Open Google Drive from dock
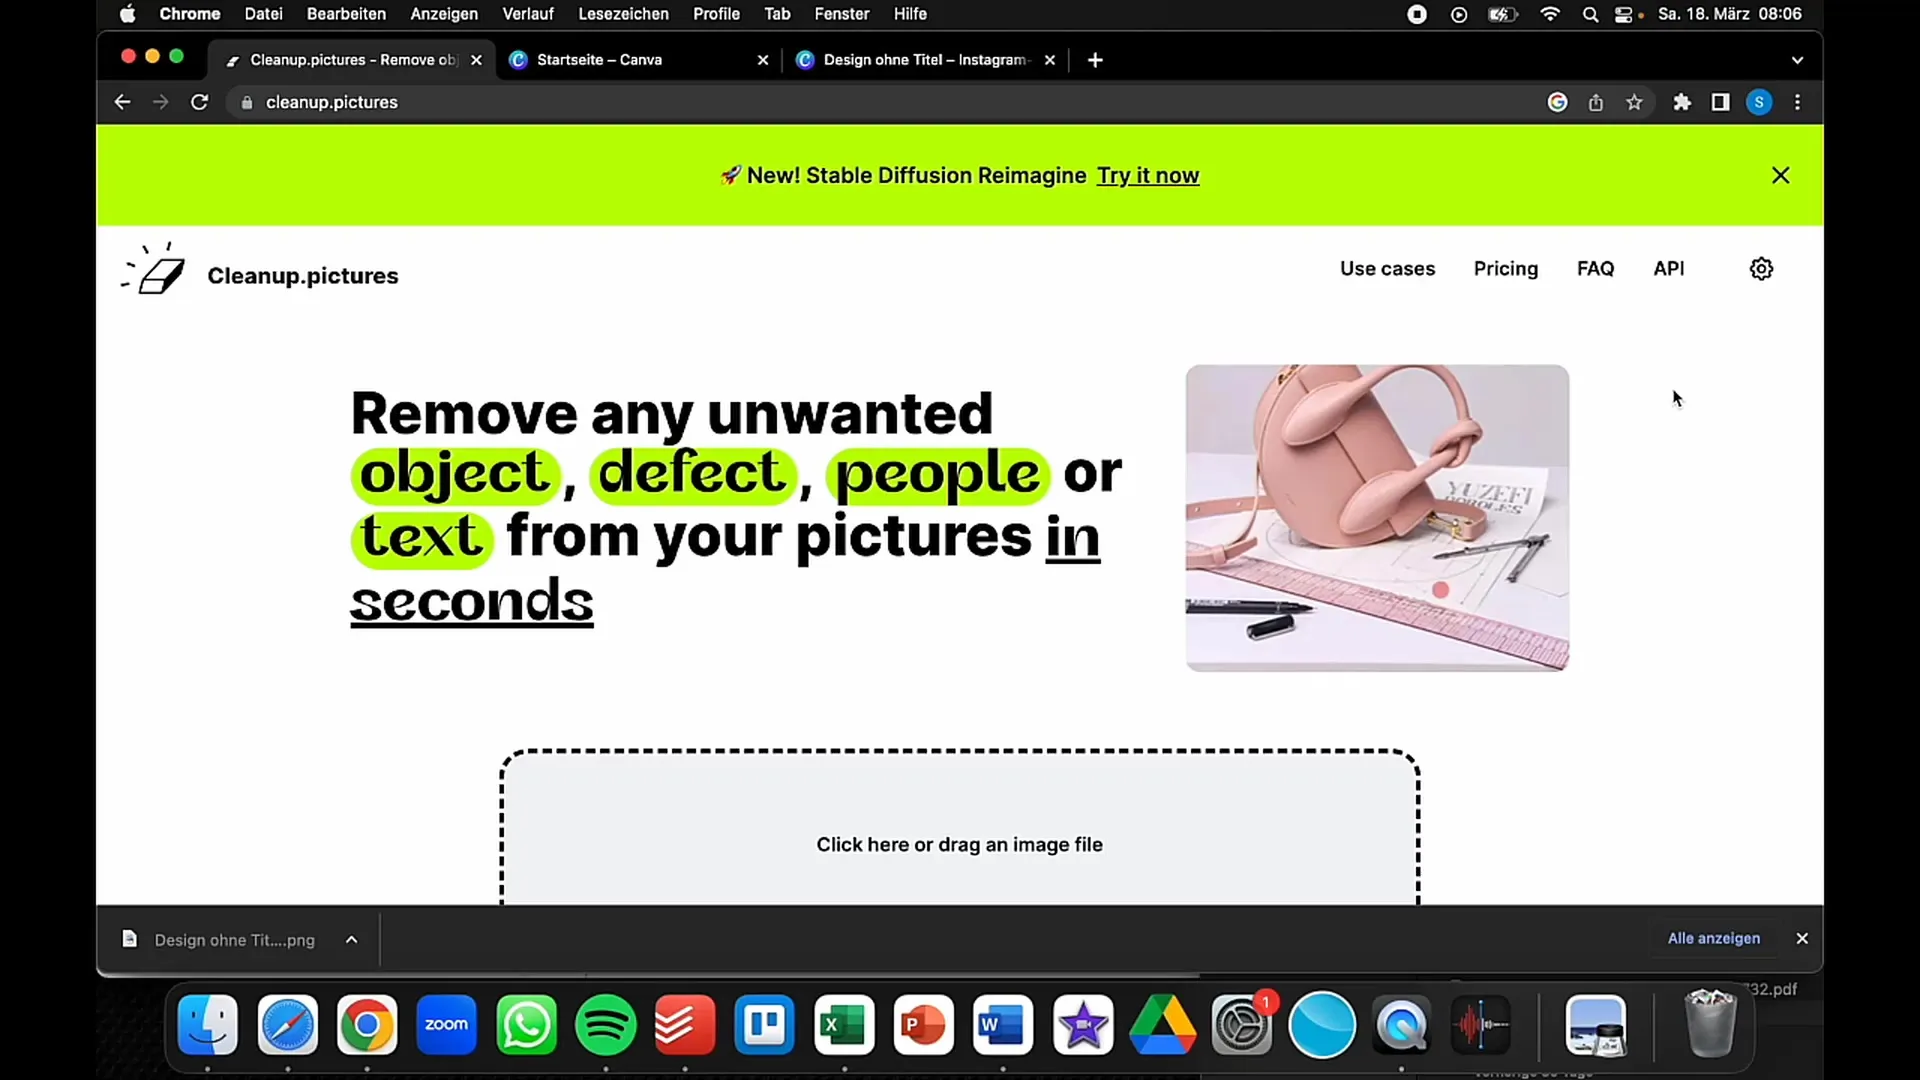 point(1162,1025)
